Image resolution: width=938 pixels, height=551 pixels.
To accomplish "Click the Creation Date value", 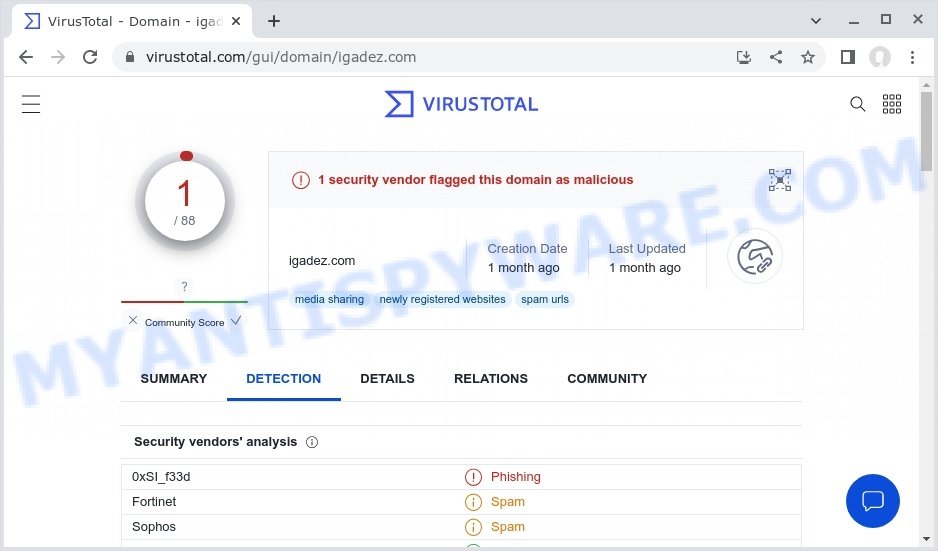I will point(523,268).
